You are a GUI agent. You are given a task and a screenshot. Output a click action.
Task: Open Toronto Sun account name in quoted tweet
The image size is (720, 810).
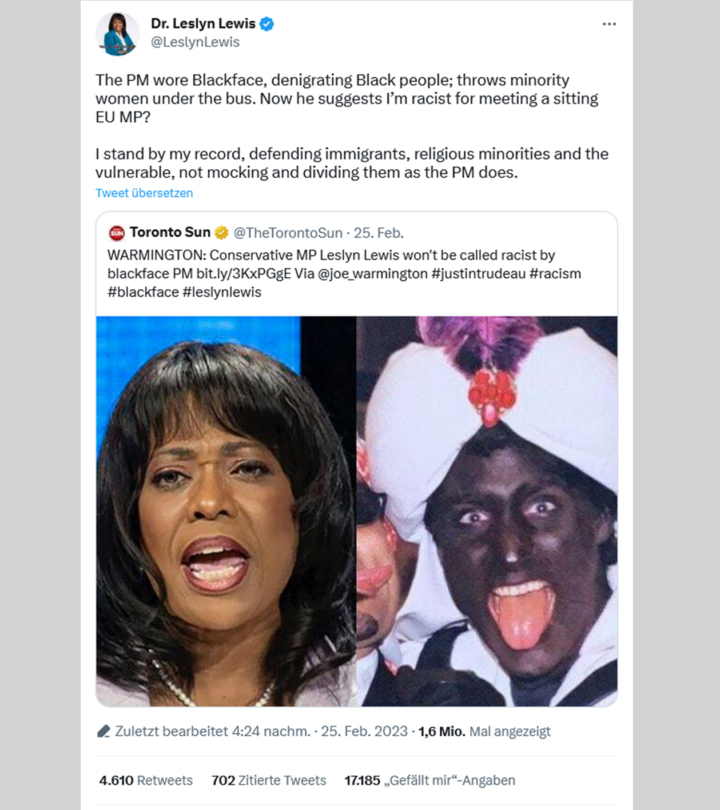point(170,232)
